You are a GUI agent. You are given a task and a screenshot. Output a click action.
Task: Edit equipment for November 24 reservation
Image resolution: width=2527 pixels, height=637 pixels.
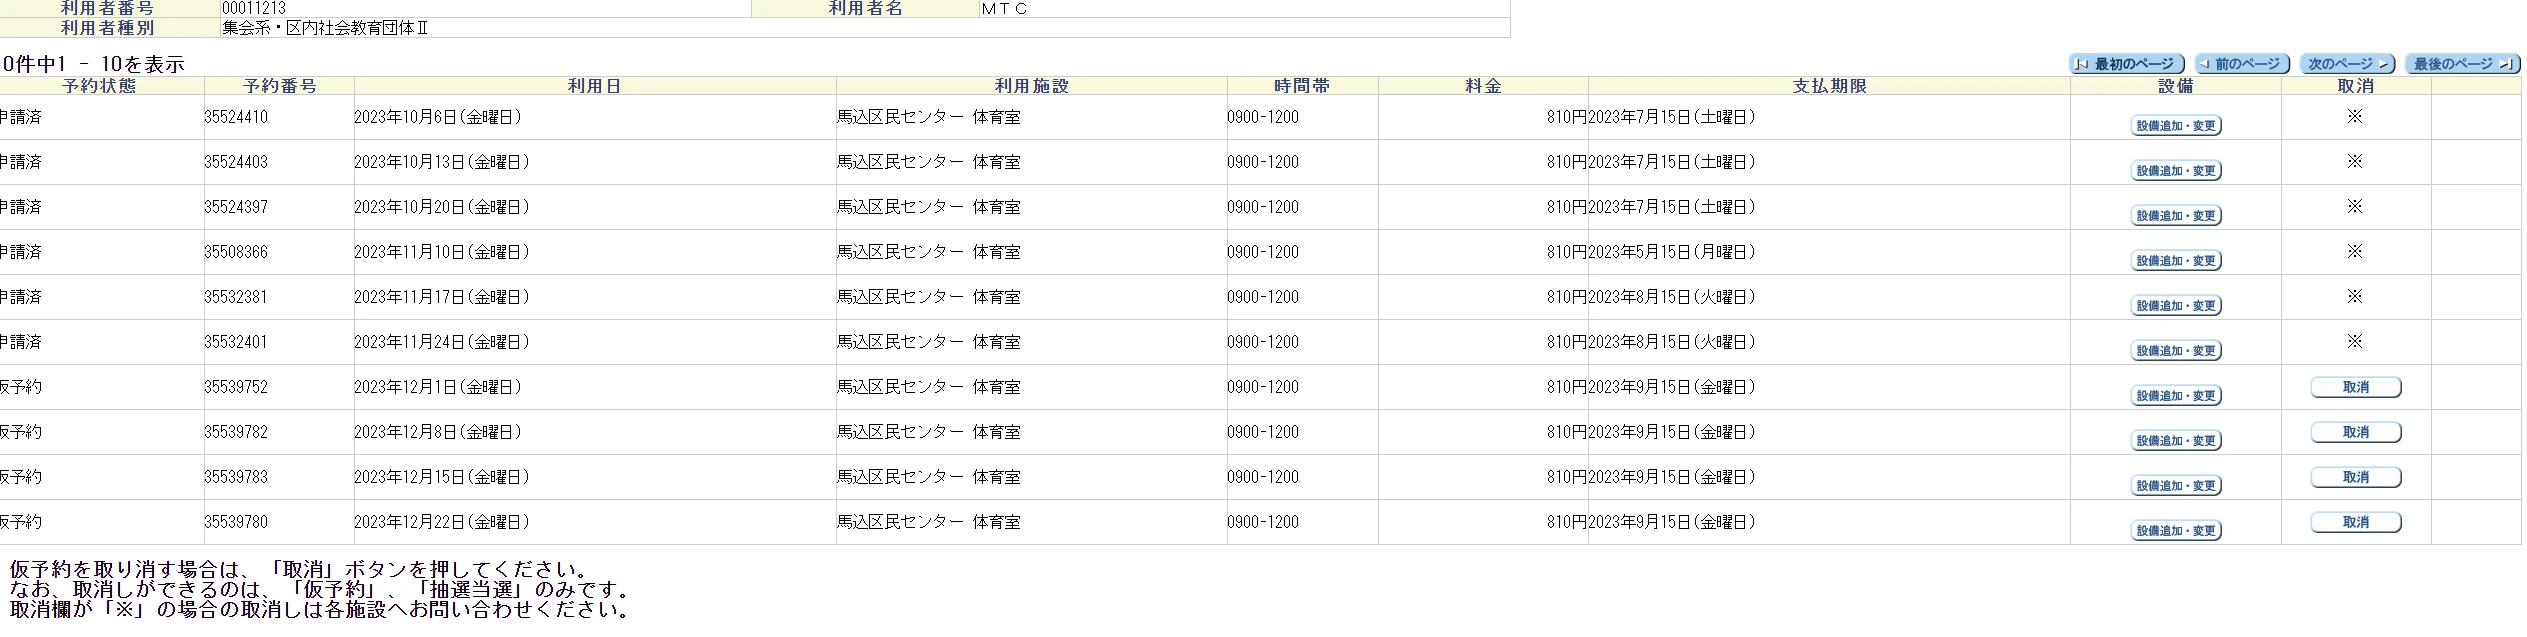pyautogui.click(x=2176, y=351)
